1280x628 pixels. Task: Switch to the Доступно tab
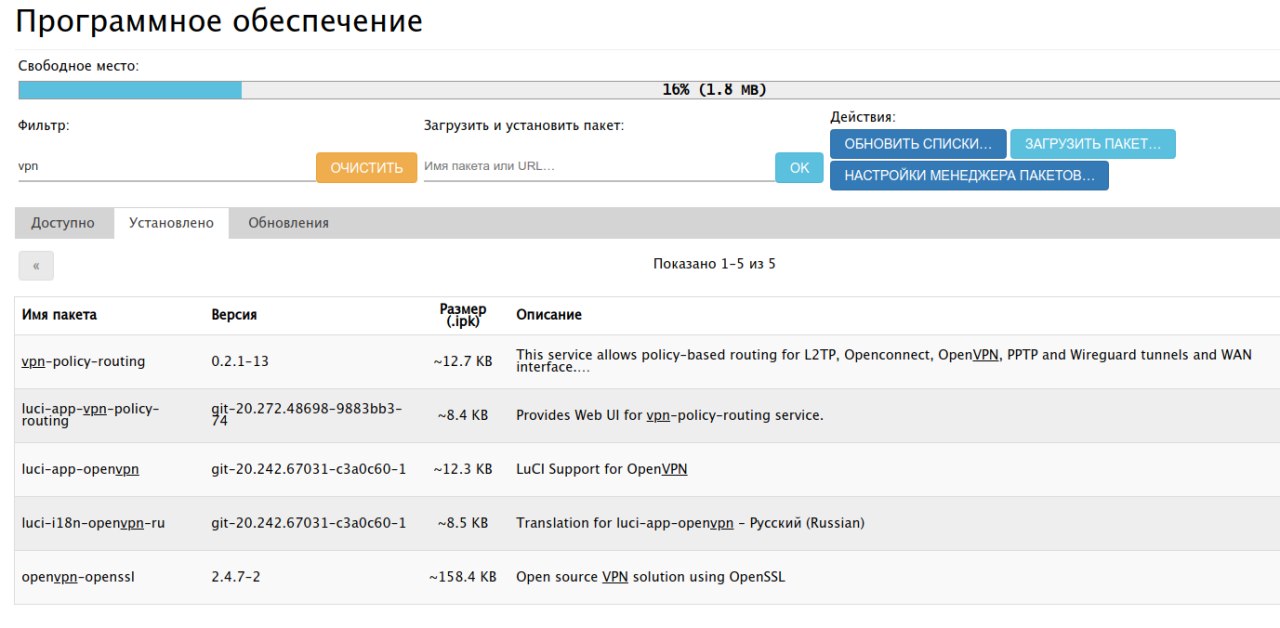tap(63, 223)
